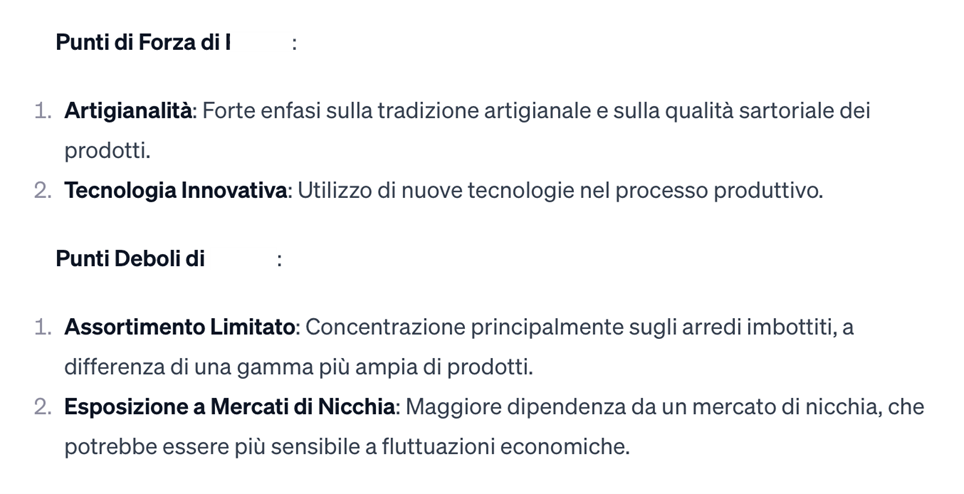Click the 'Punti Deboli di' heading
The width and height of the screenshot is (964, 494).
click(130, 259)
